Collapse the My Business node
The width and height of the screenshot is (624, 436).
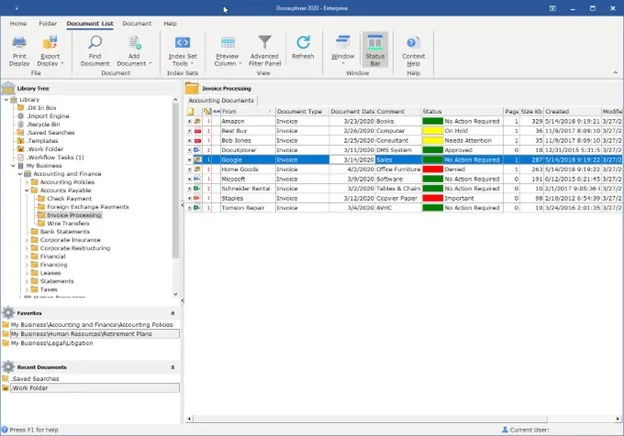[x=13, y=165]
